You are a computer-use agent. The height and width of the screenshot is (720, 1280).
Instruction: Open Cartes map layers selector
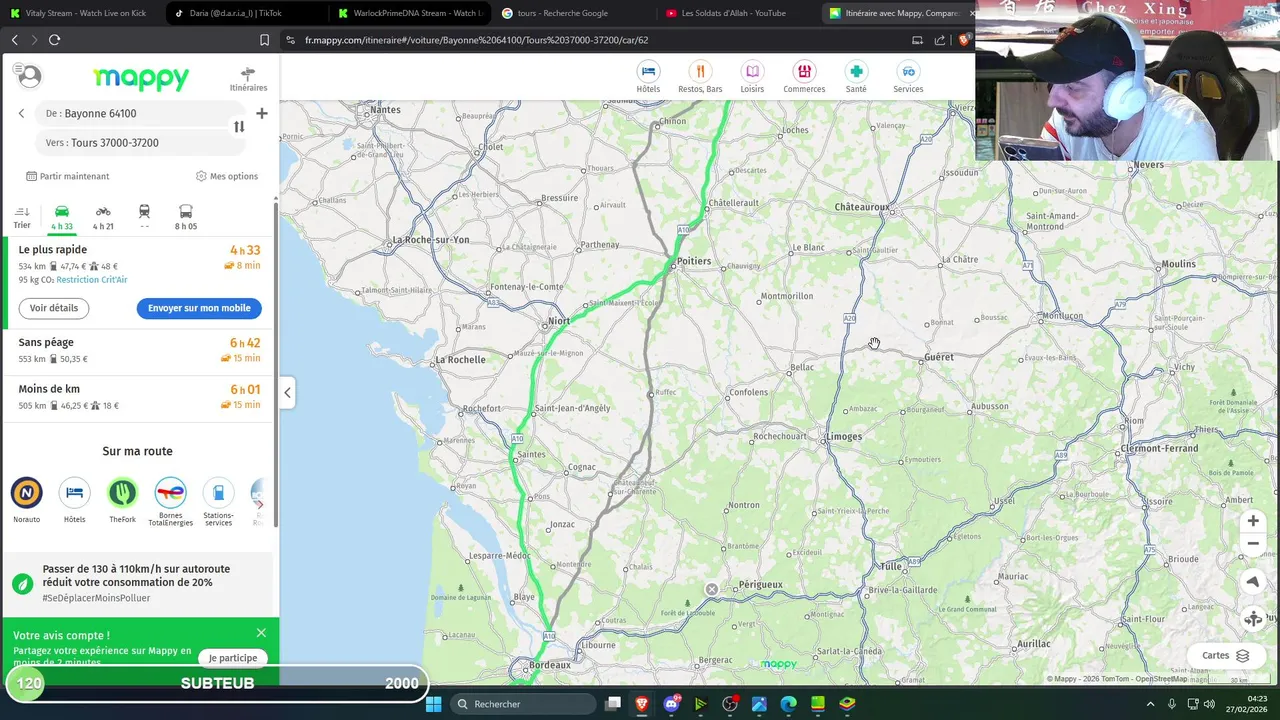(1227, 656)
